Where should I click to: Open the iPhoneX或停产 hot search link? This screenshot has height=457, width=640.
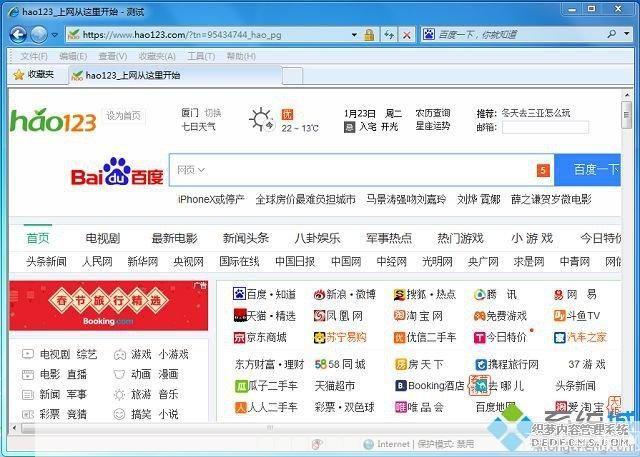click(211, 200)
